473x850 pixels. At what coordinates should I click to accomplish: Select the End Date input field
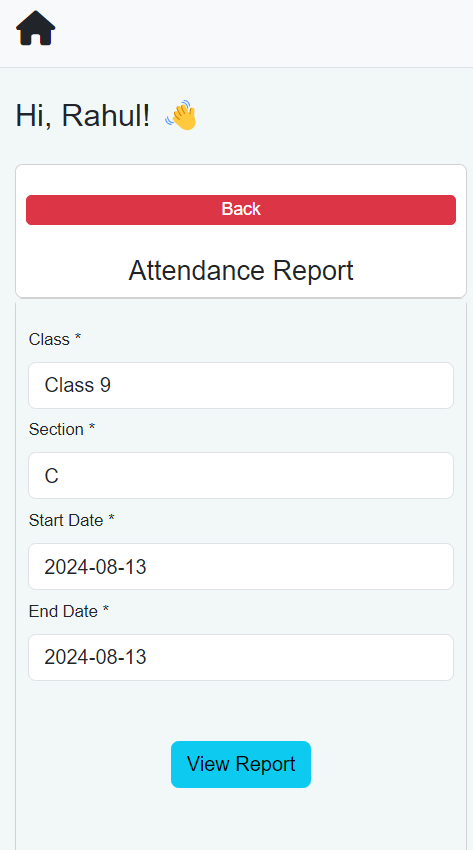point(241,658)
